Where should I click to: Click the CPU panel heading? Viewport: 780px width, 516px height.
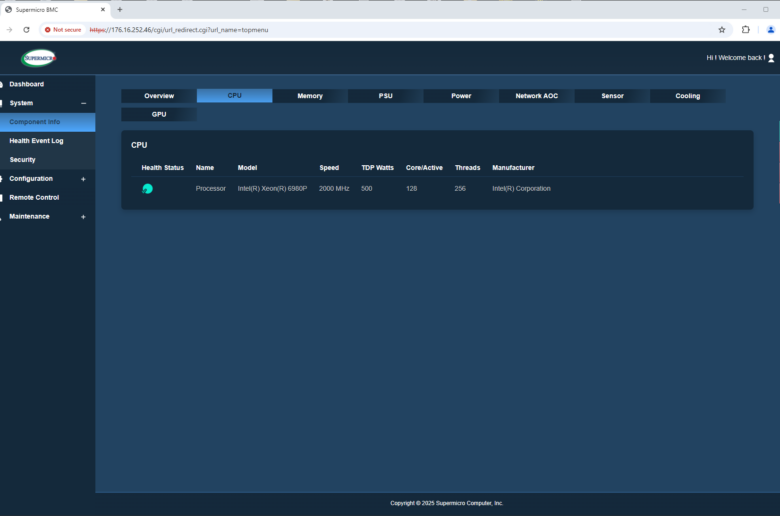point(139,145)
